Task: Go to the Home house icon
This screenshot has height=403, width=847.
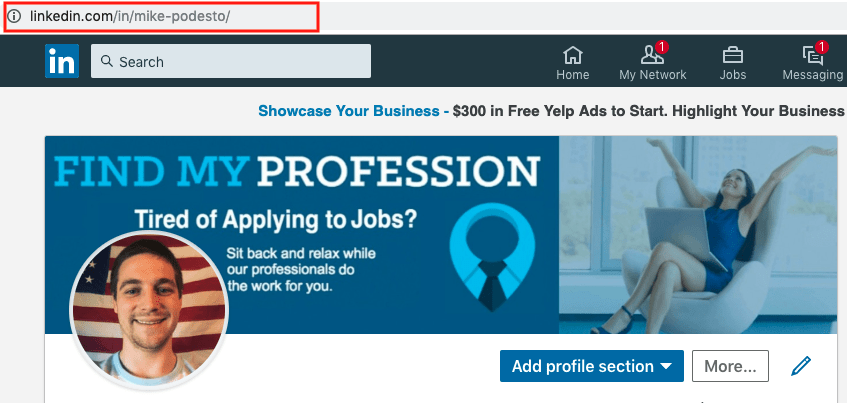Action: (573, 55)
